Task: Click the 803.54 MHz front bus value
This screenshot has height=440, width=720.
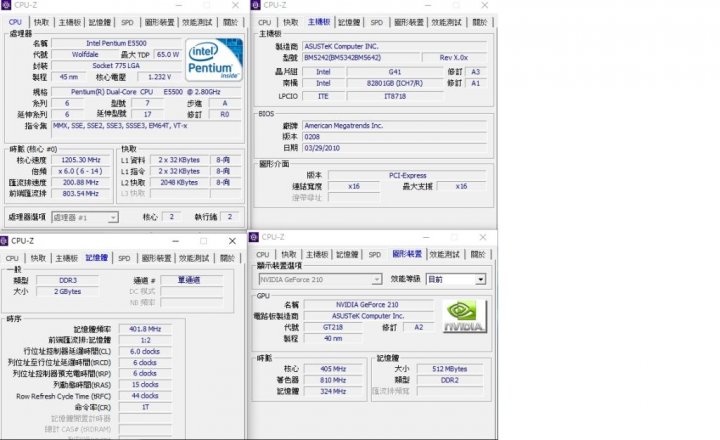Action: [x=81, y=193]
